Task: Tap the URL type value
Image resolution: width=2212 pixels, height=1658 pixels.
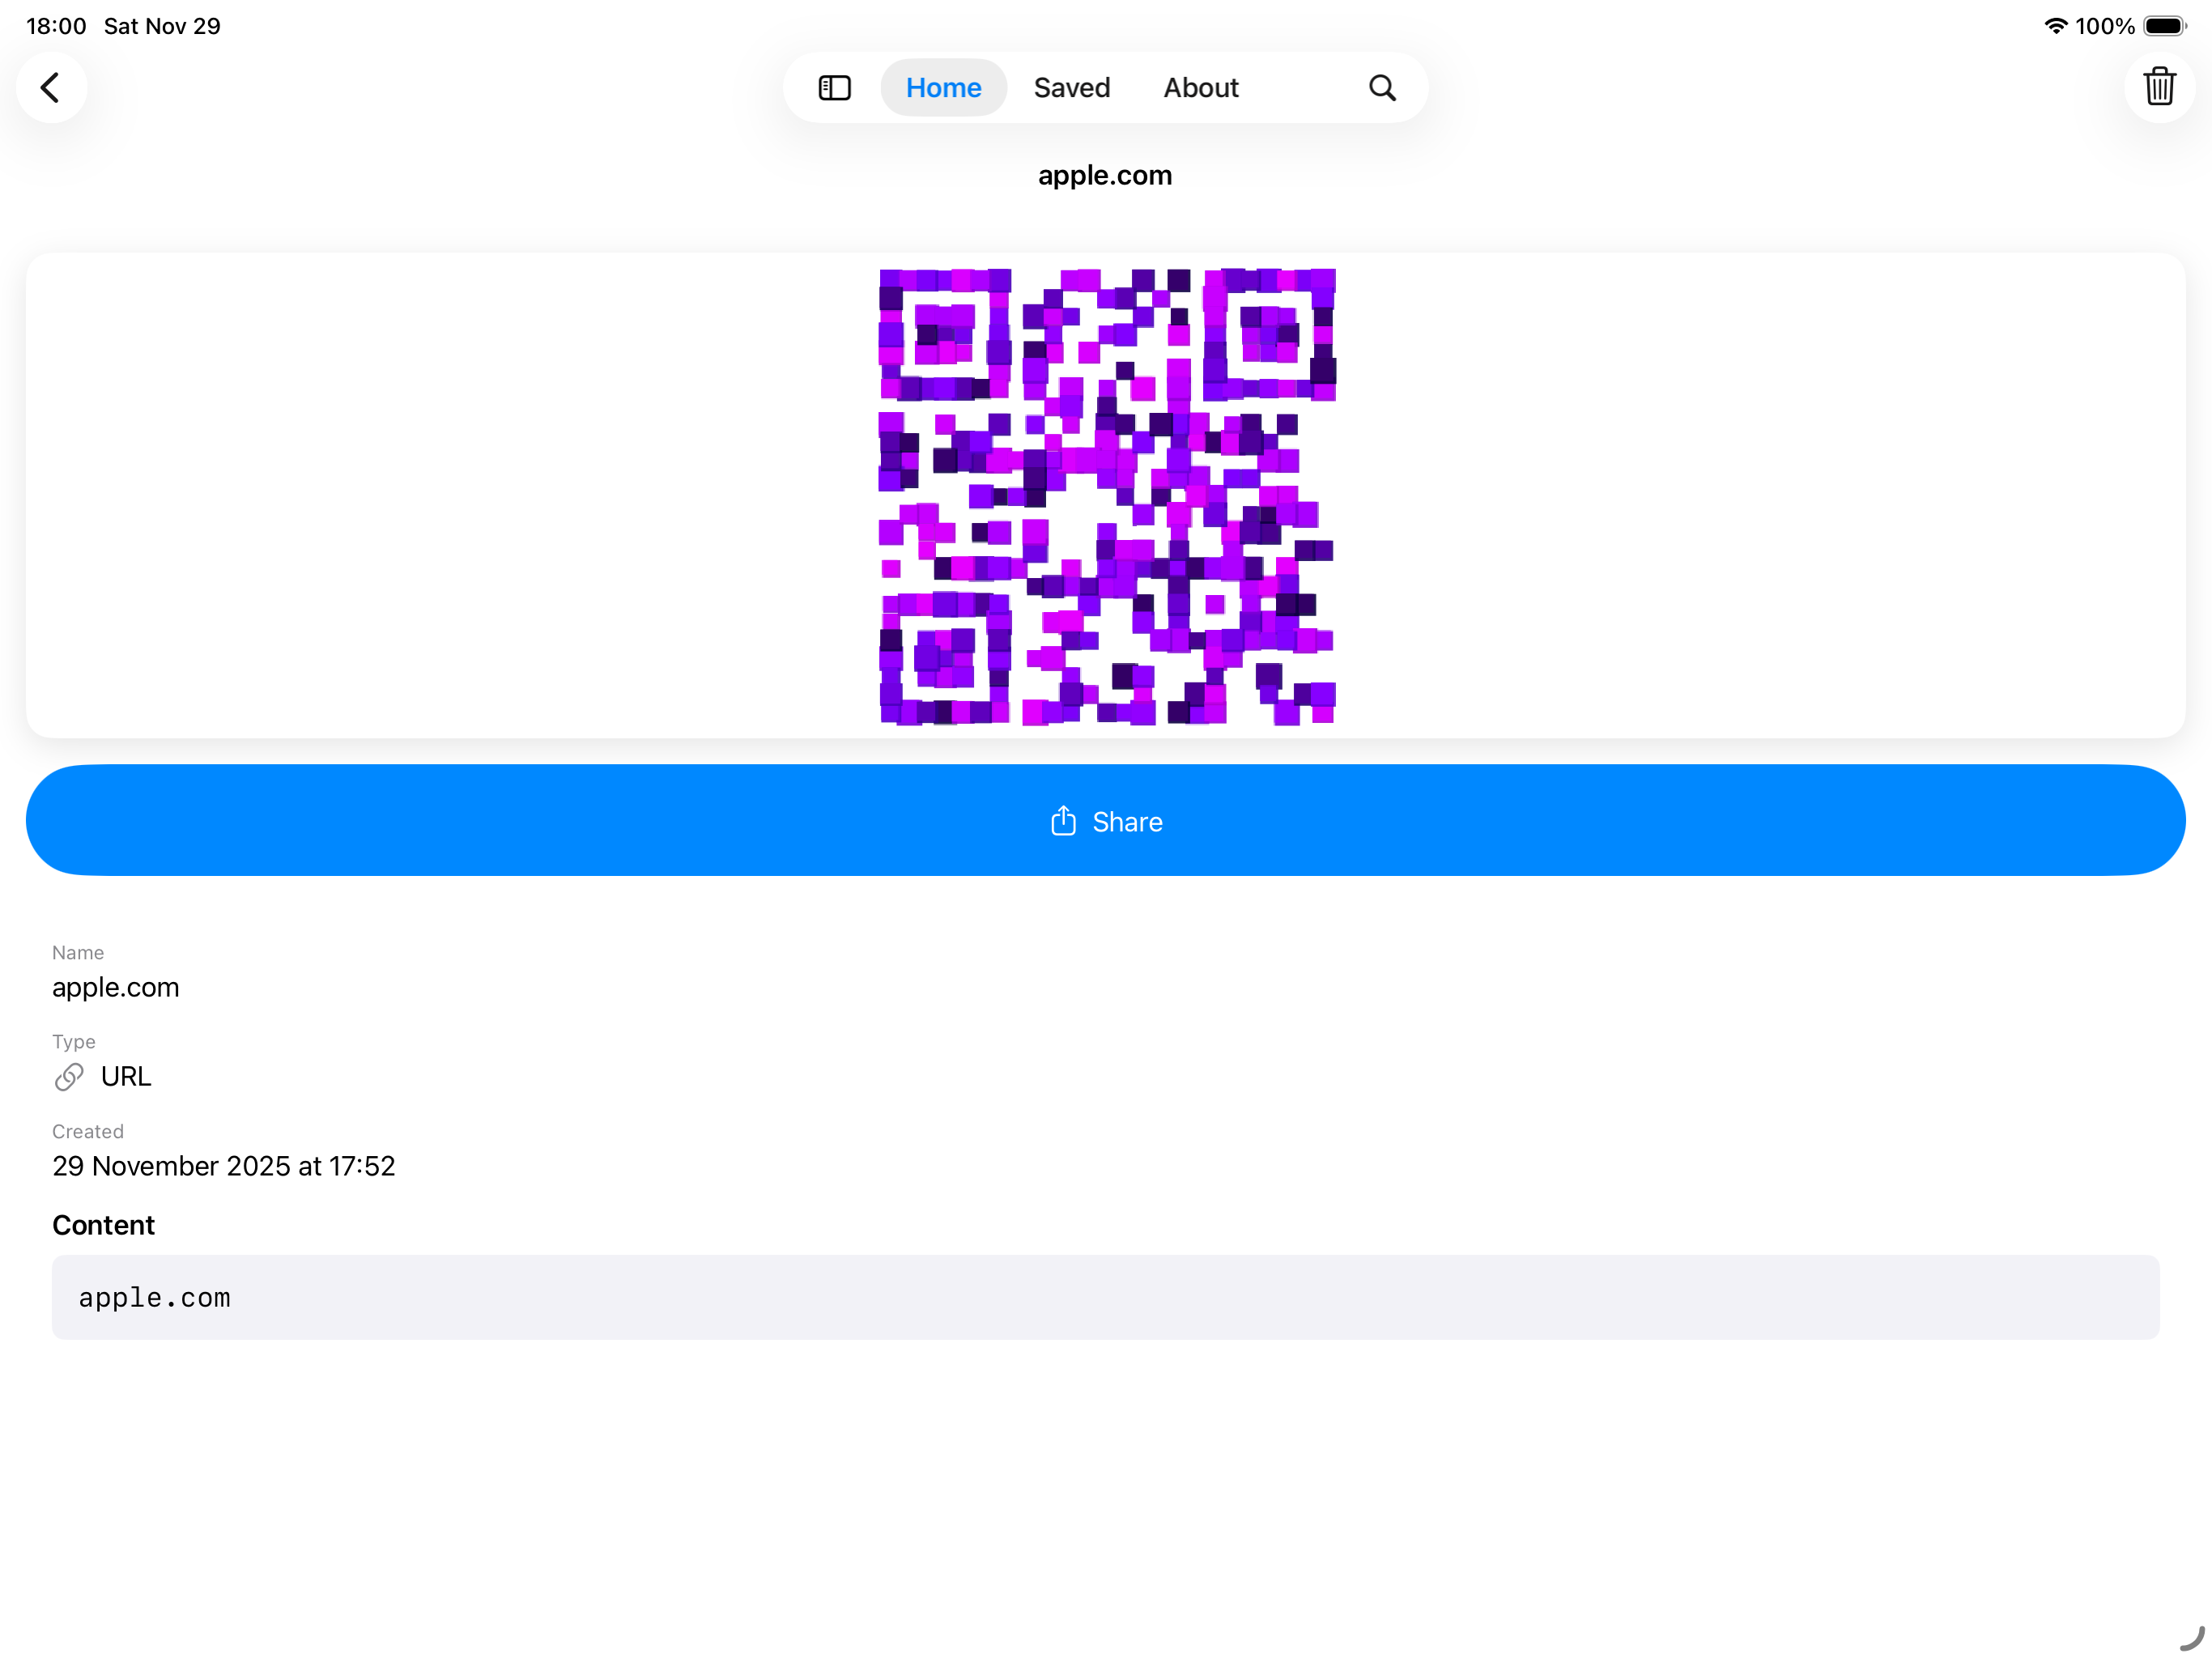Action: point(126,1077)
